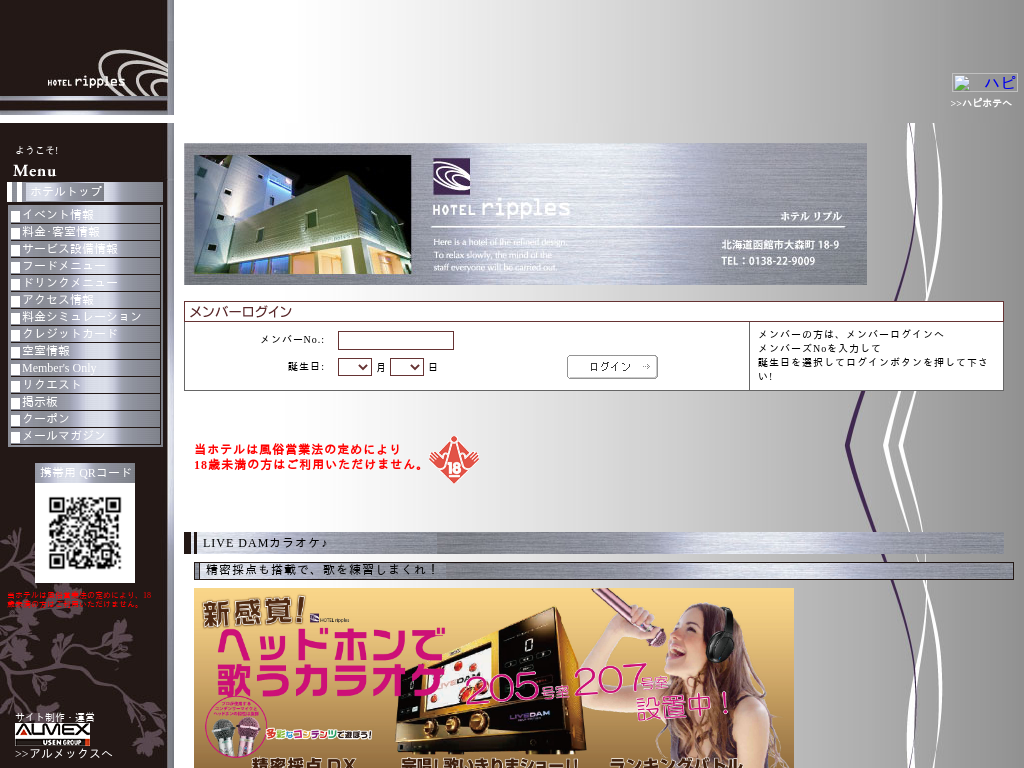Click the ALMEX USEN GROUP logo
Viewport: 1024px width, 768px height.
tap(52, 734)
